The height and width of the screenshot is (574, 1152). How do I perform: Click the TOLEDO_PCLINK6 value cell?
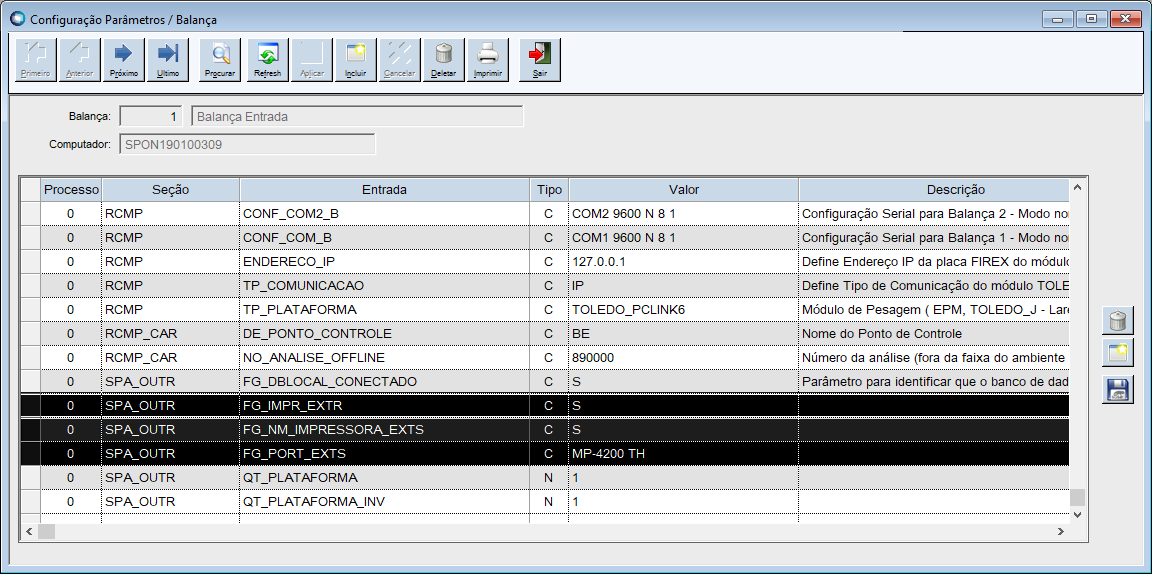click(683, 309)
